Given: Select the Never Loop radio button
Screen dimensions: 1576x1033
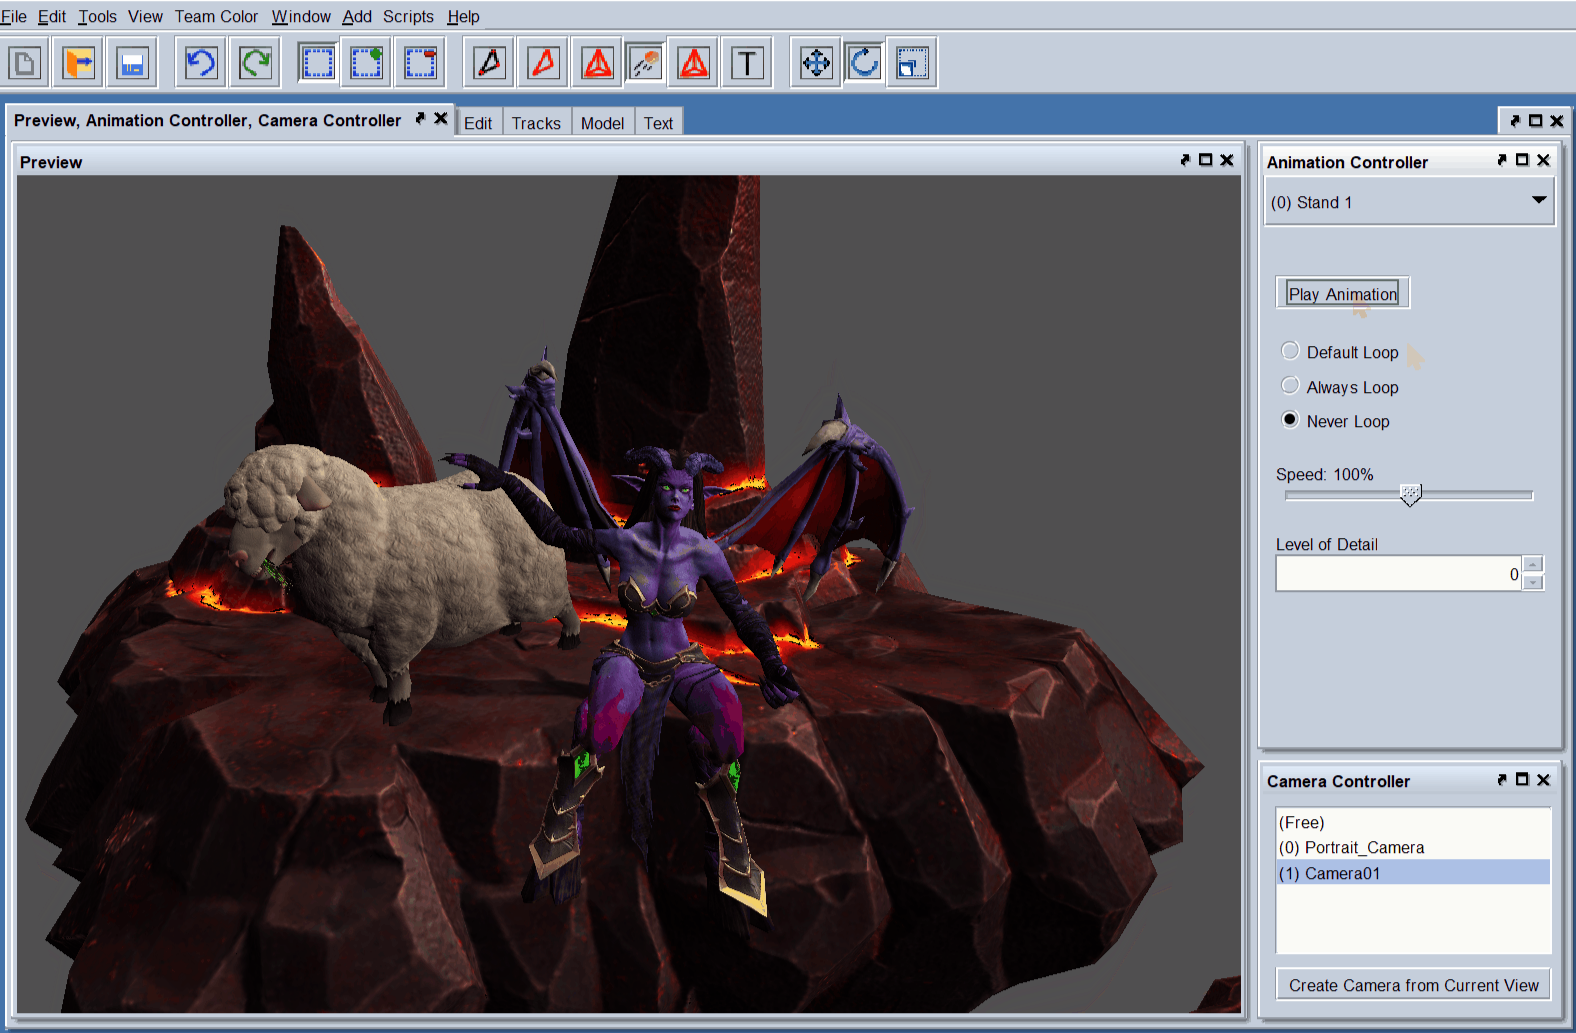Looking at the screenshot, I should coord(1290,420).
